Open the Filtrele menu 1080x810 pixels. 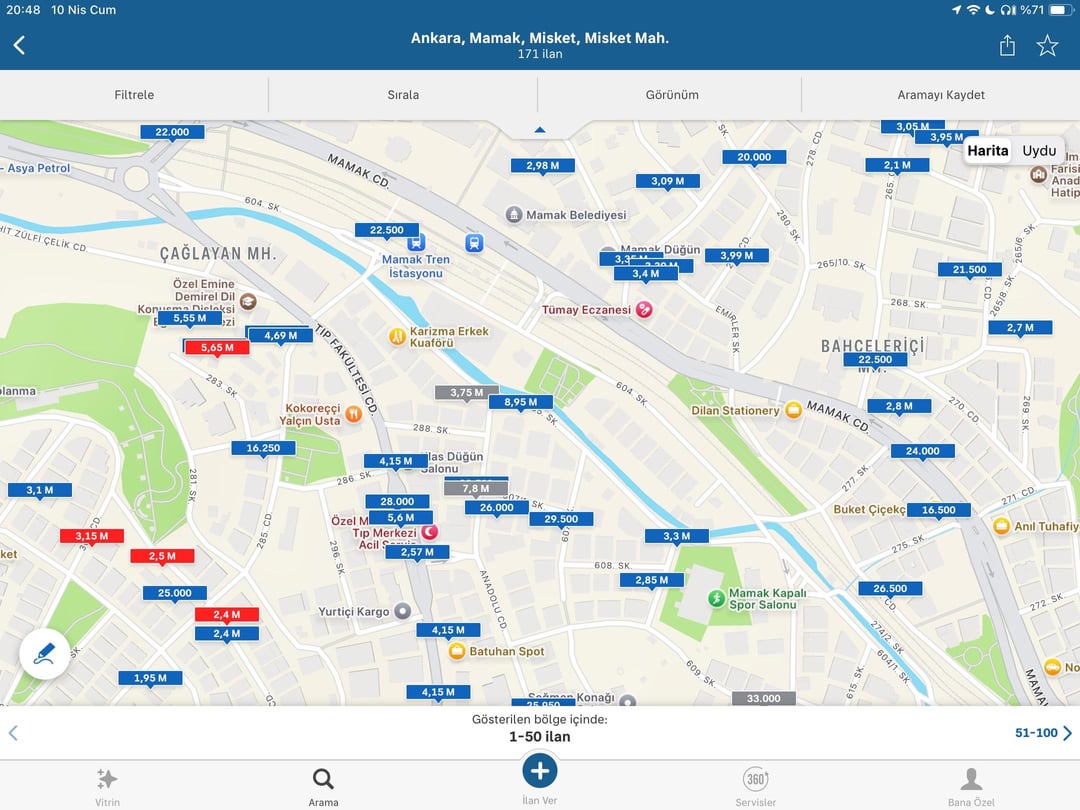[x=134, y=95]
